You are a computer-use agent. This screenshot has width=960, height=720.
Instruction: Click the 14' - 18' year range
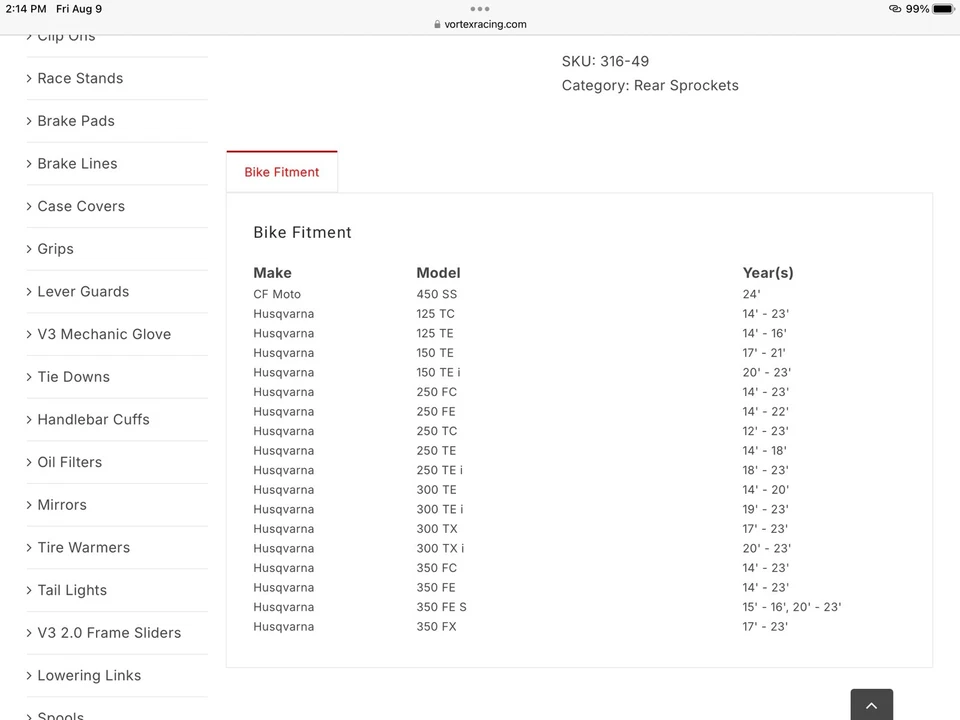[x=765, y=451]
